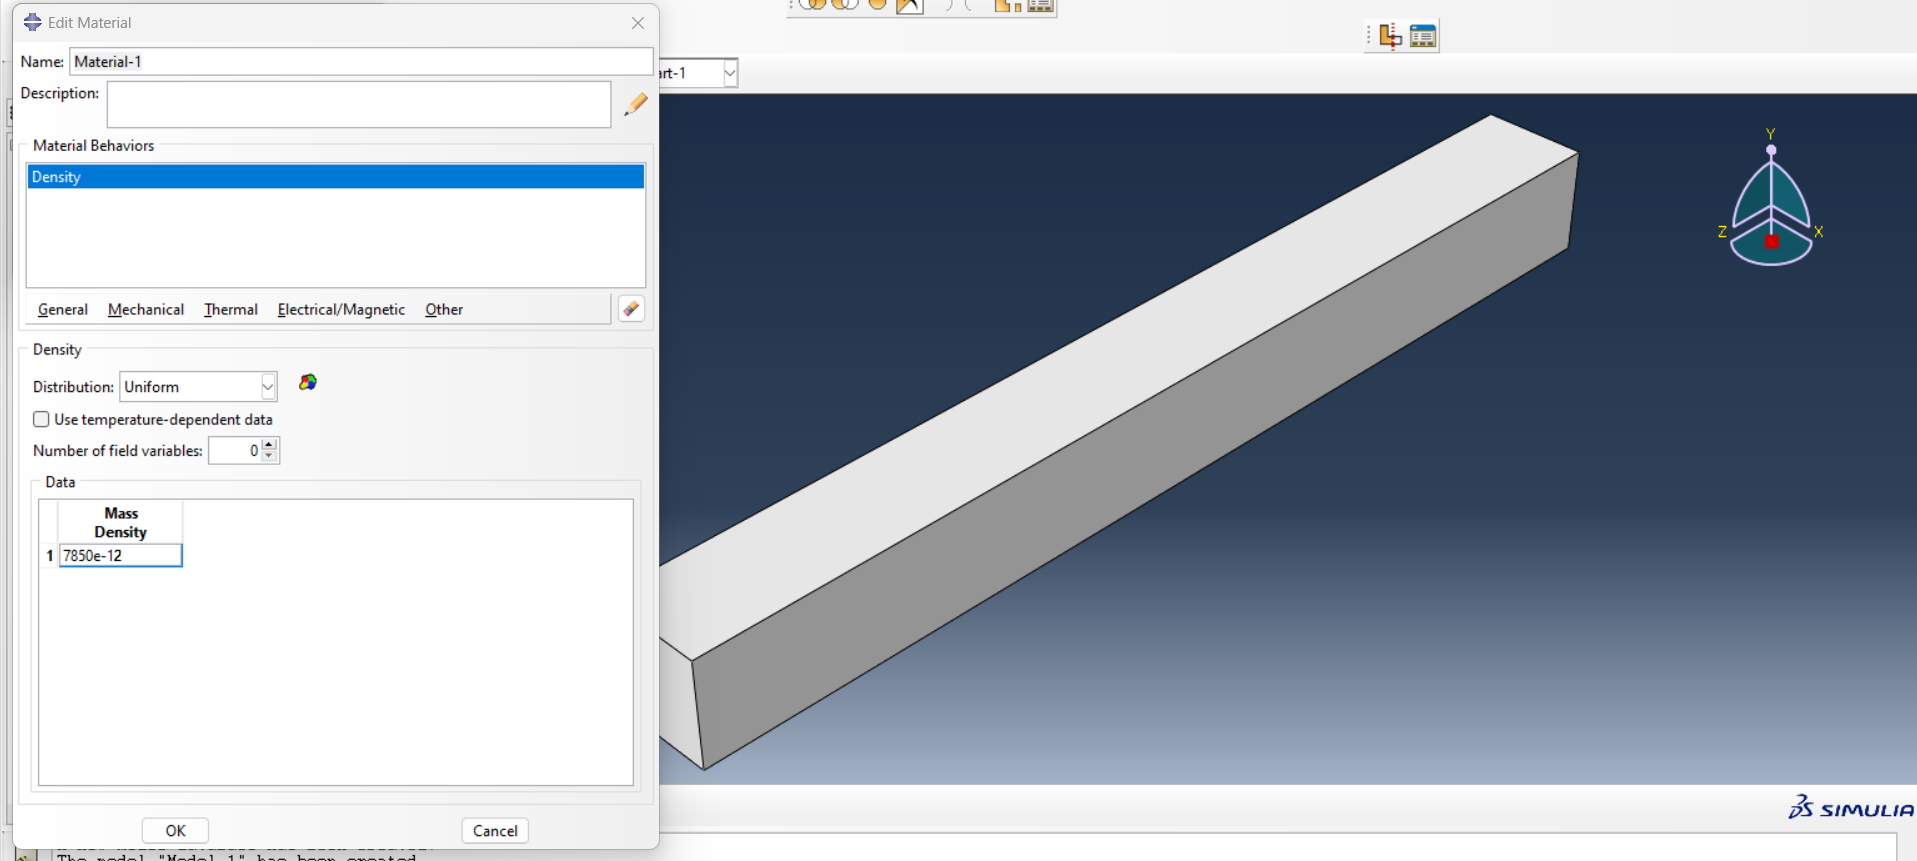Confirm the material with OK
This screenshot has width=1917, height=861.
pyautogui.click(x=175, y=831)
